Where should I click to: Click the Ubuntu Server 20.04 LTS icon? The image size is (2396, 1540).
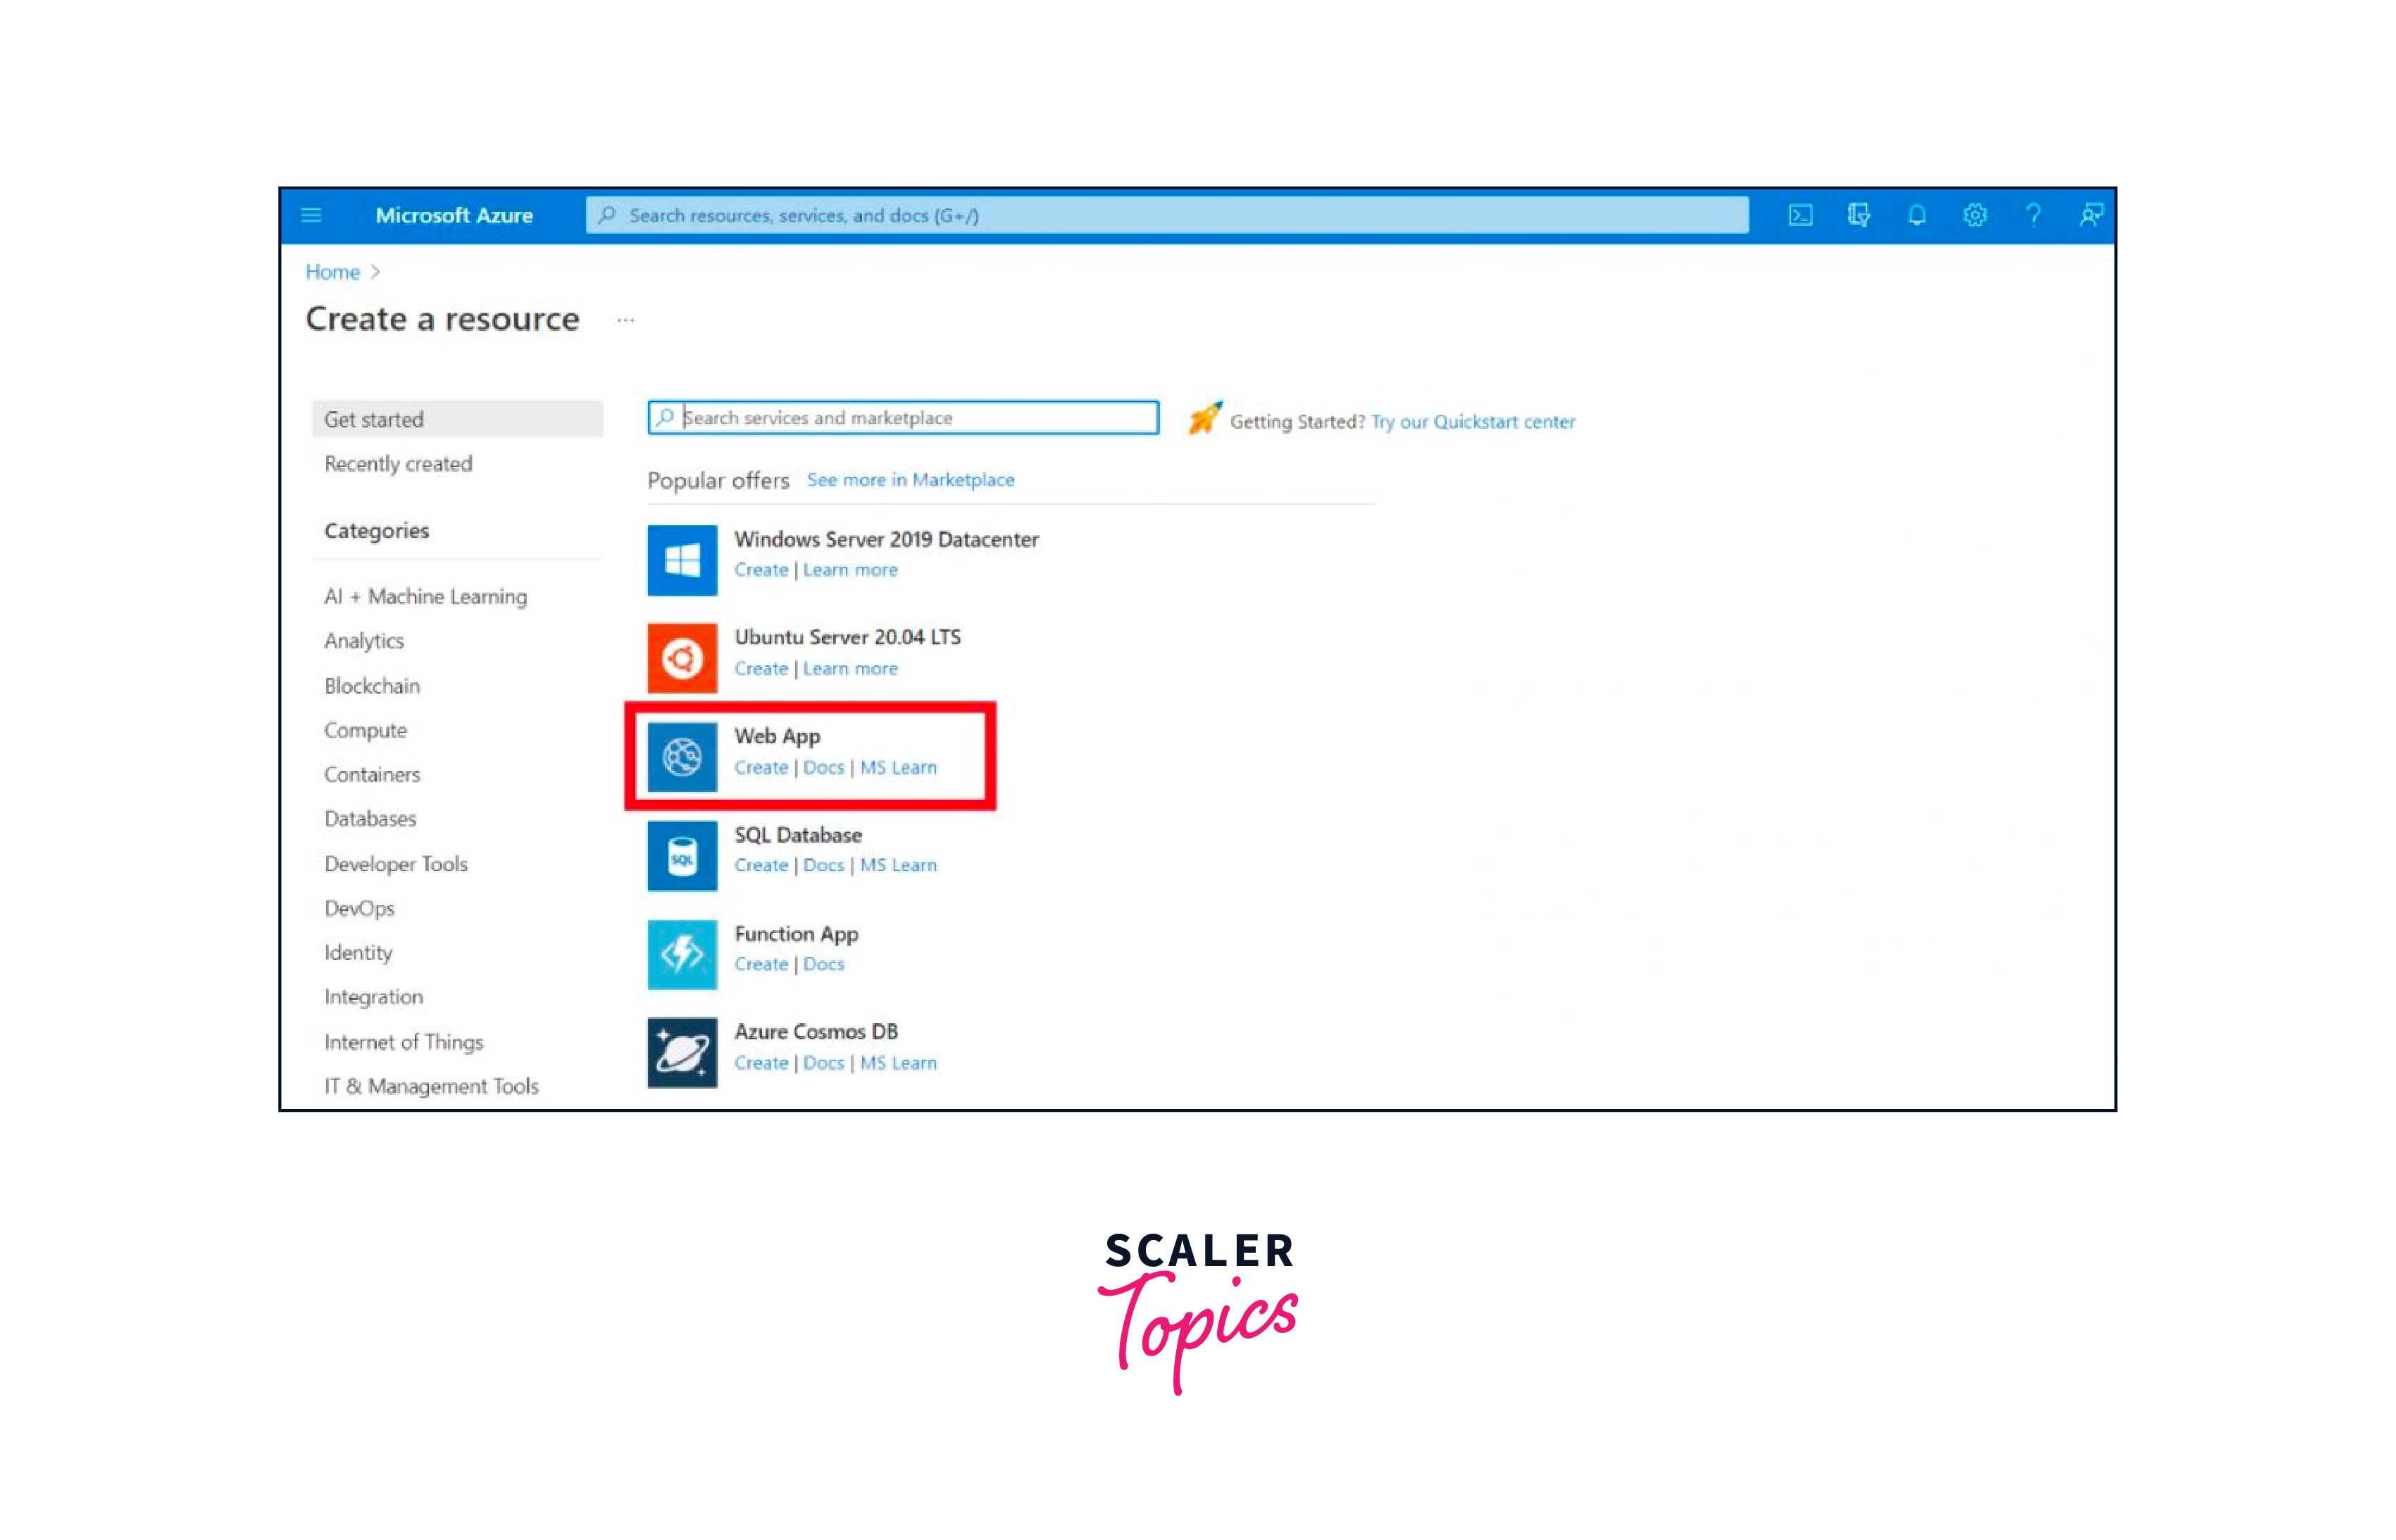pyautogui.click(x=680, y=656)
